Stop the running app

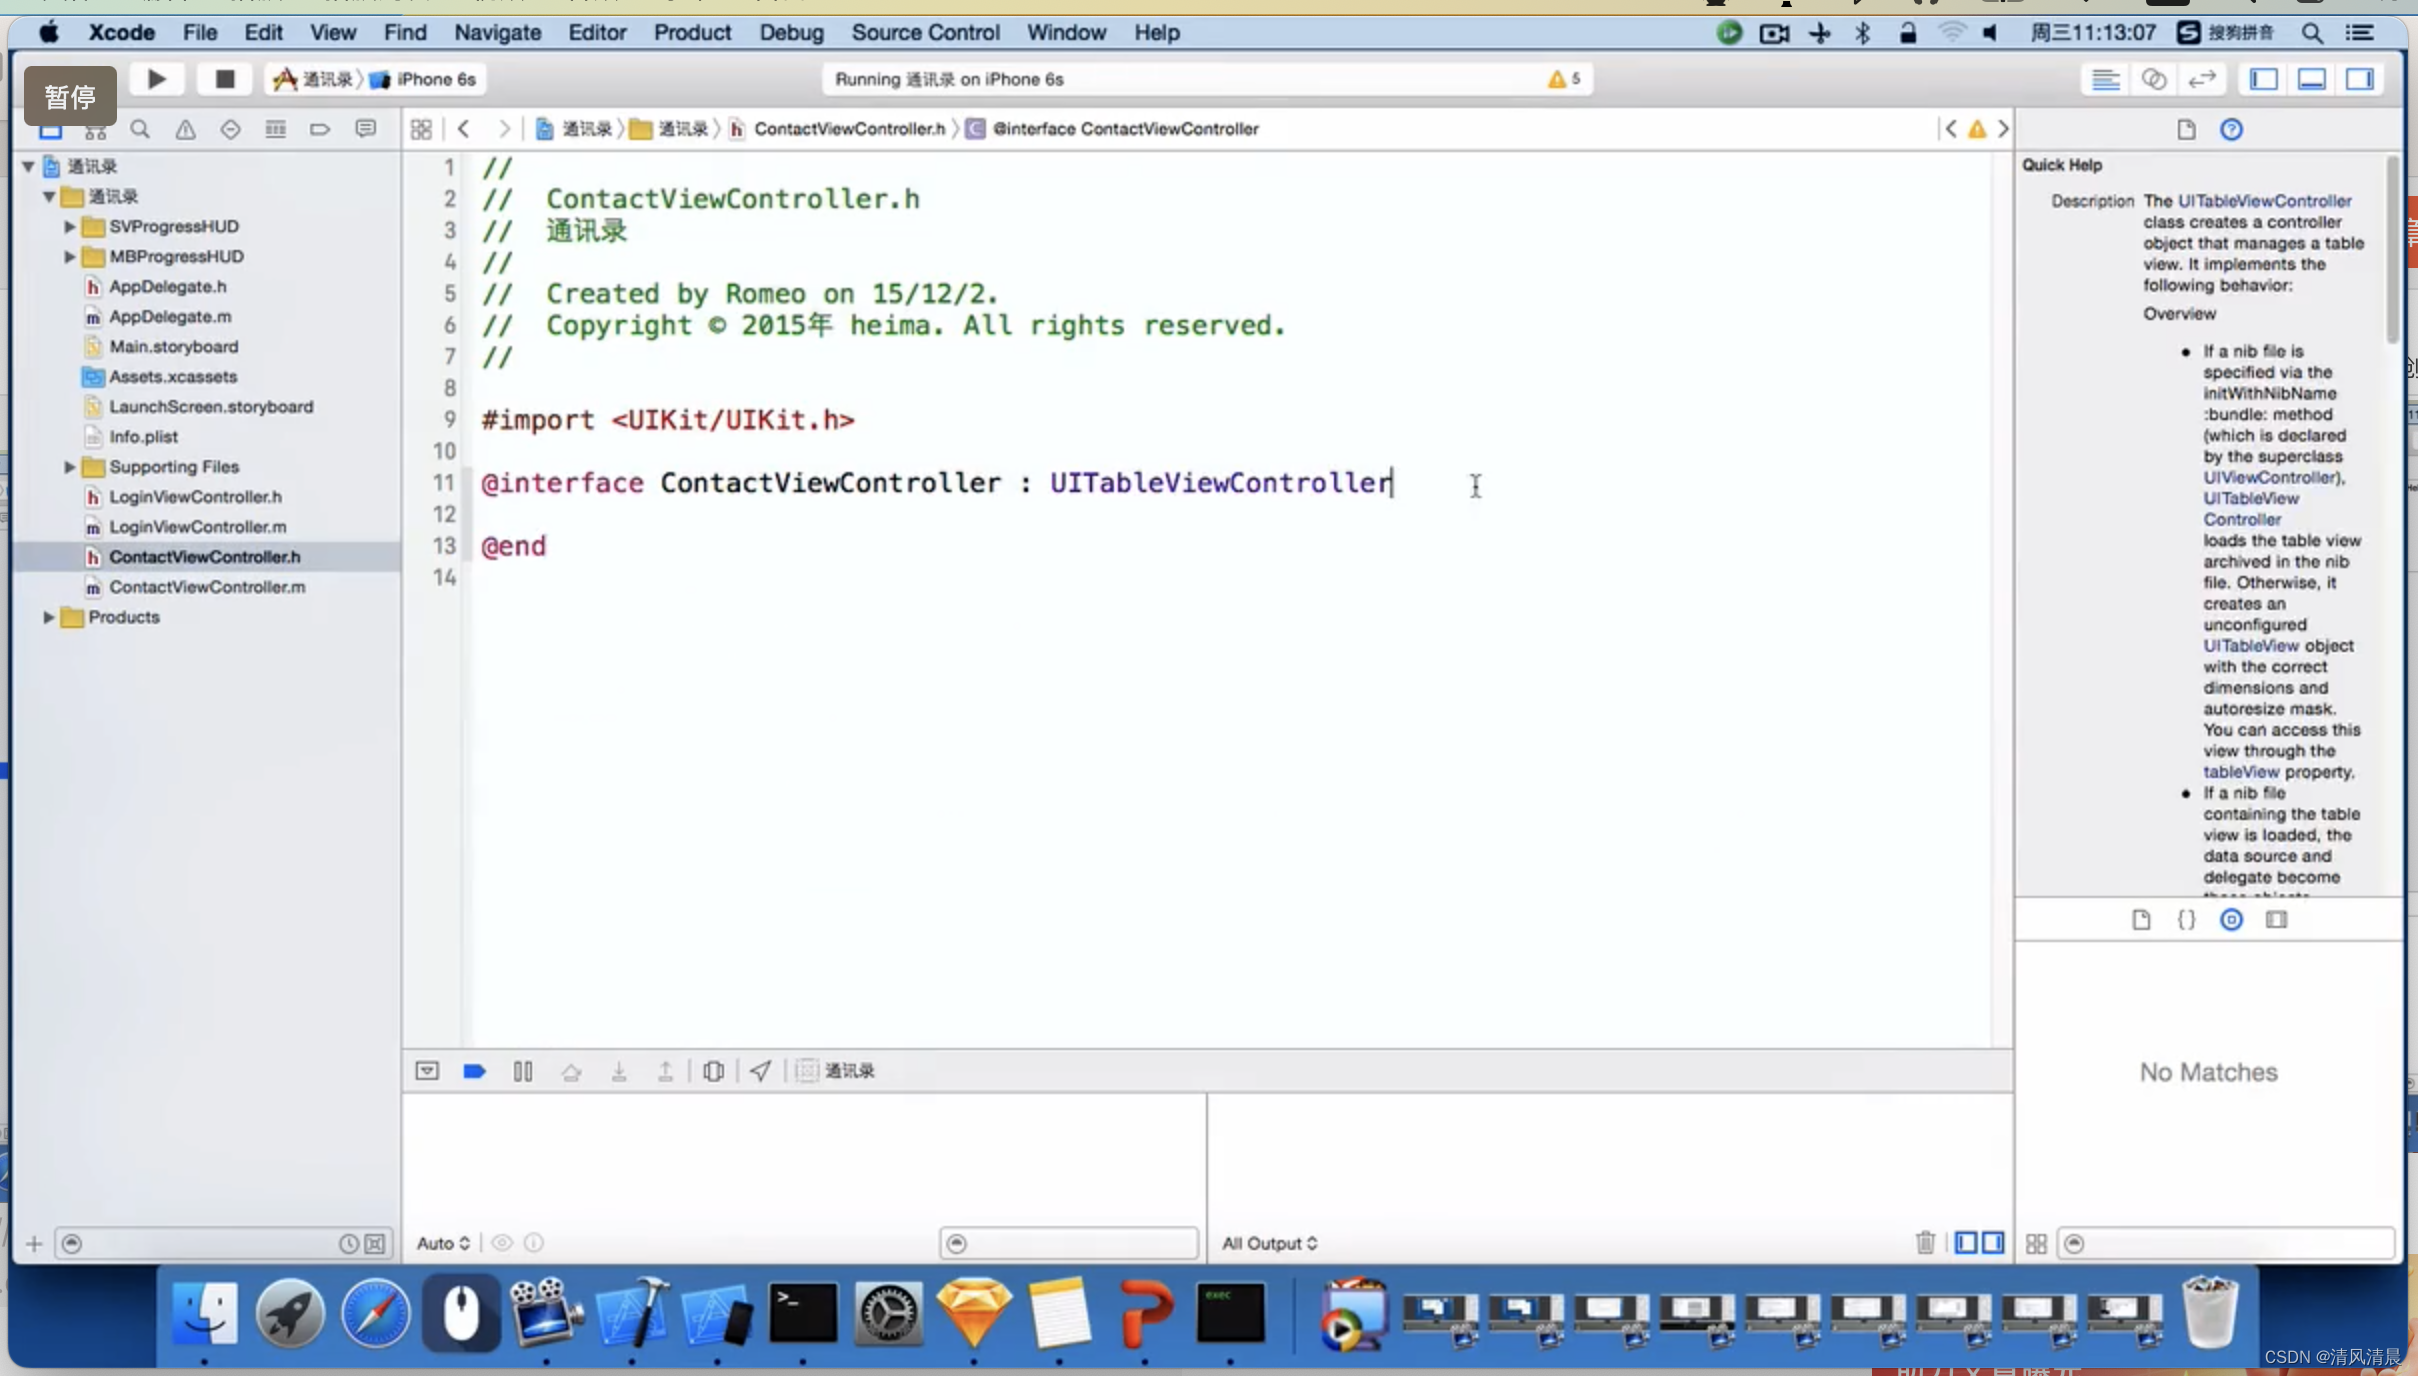(224, 79)
